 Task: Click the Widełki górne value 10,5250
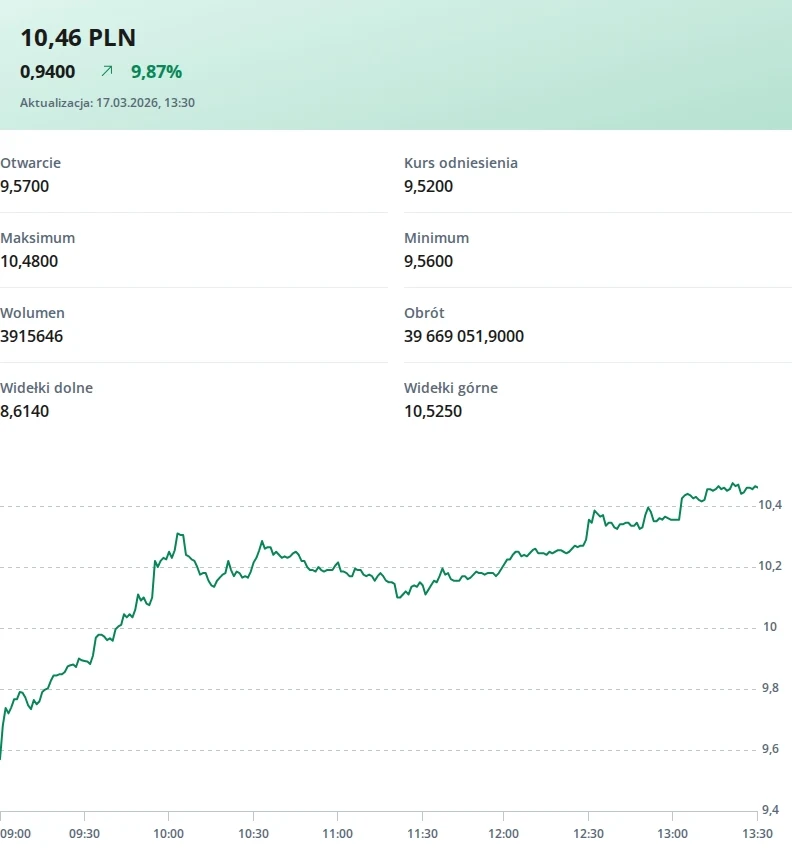[433, 412]
